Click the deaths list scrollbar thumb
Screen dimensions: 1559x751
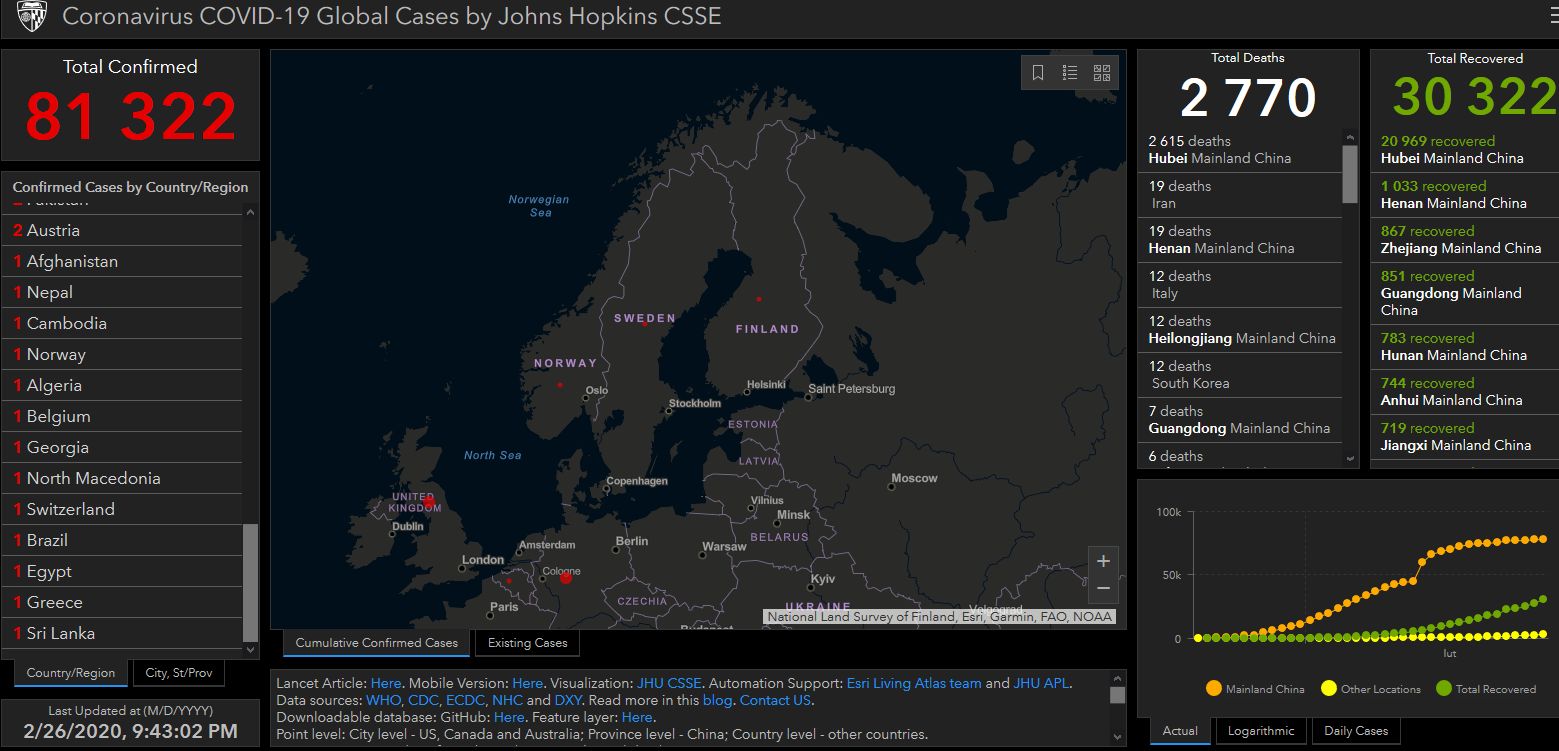1350,174
